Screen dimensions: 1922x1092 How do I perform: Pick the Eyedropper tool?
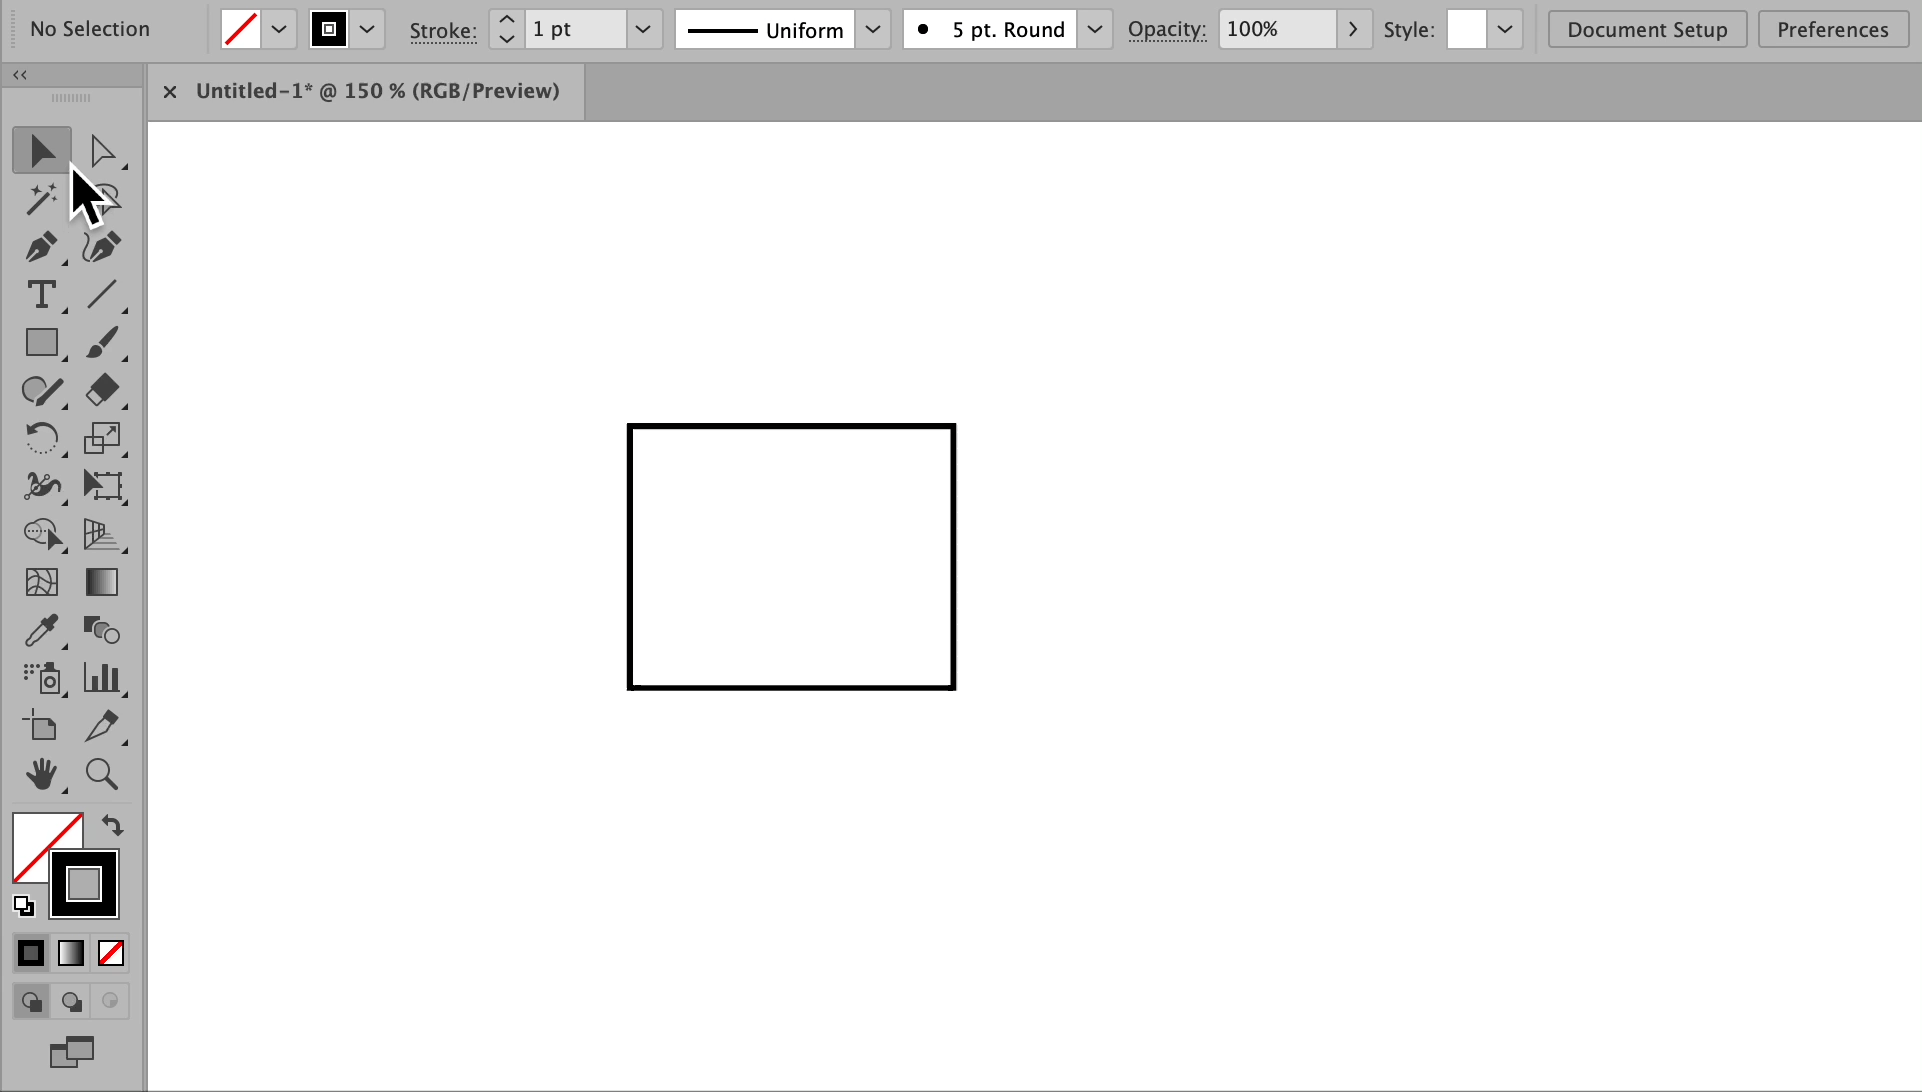click(x=41, y=630)
